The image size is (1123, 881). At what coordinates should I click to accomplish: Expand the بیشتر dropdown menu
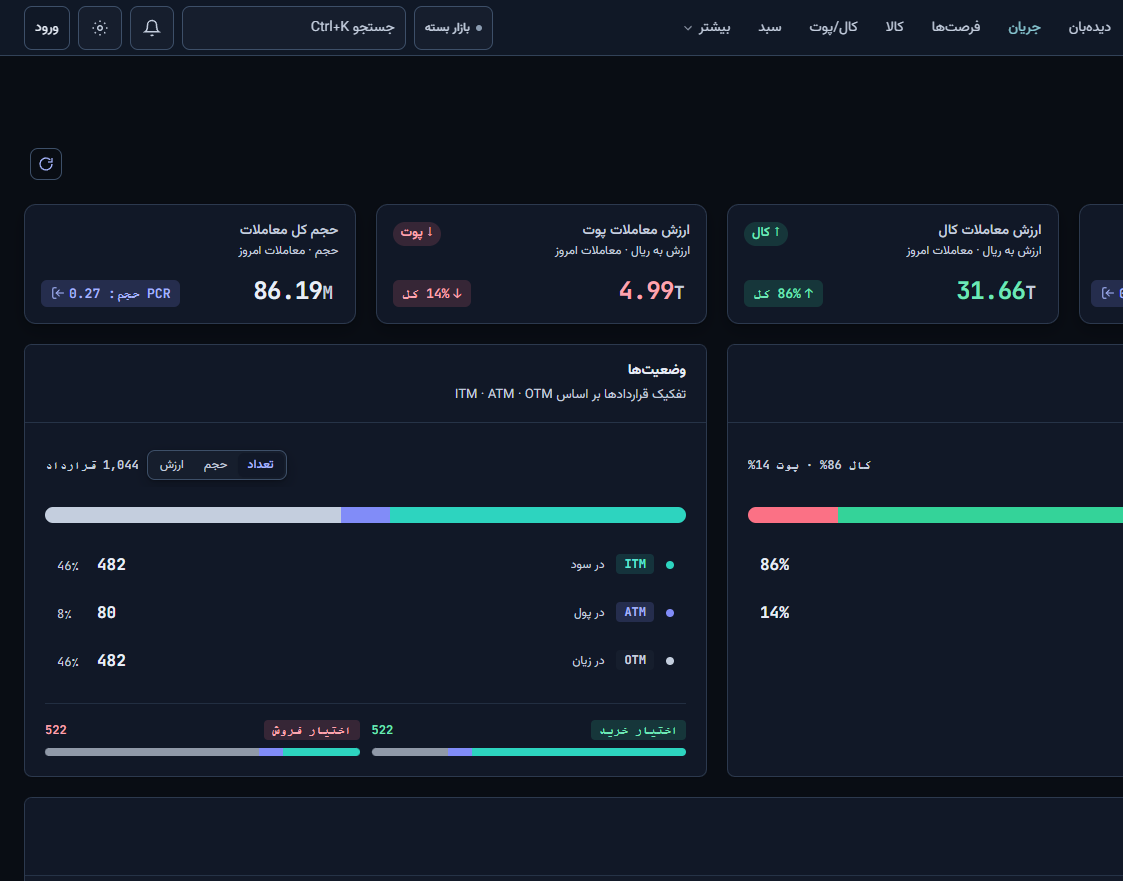707,28
